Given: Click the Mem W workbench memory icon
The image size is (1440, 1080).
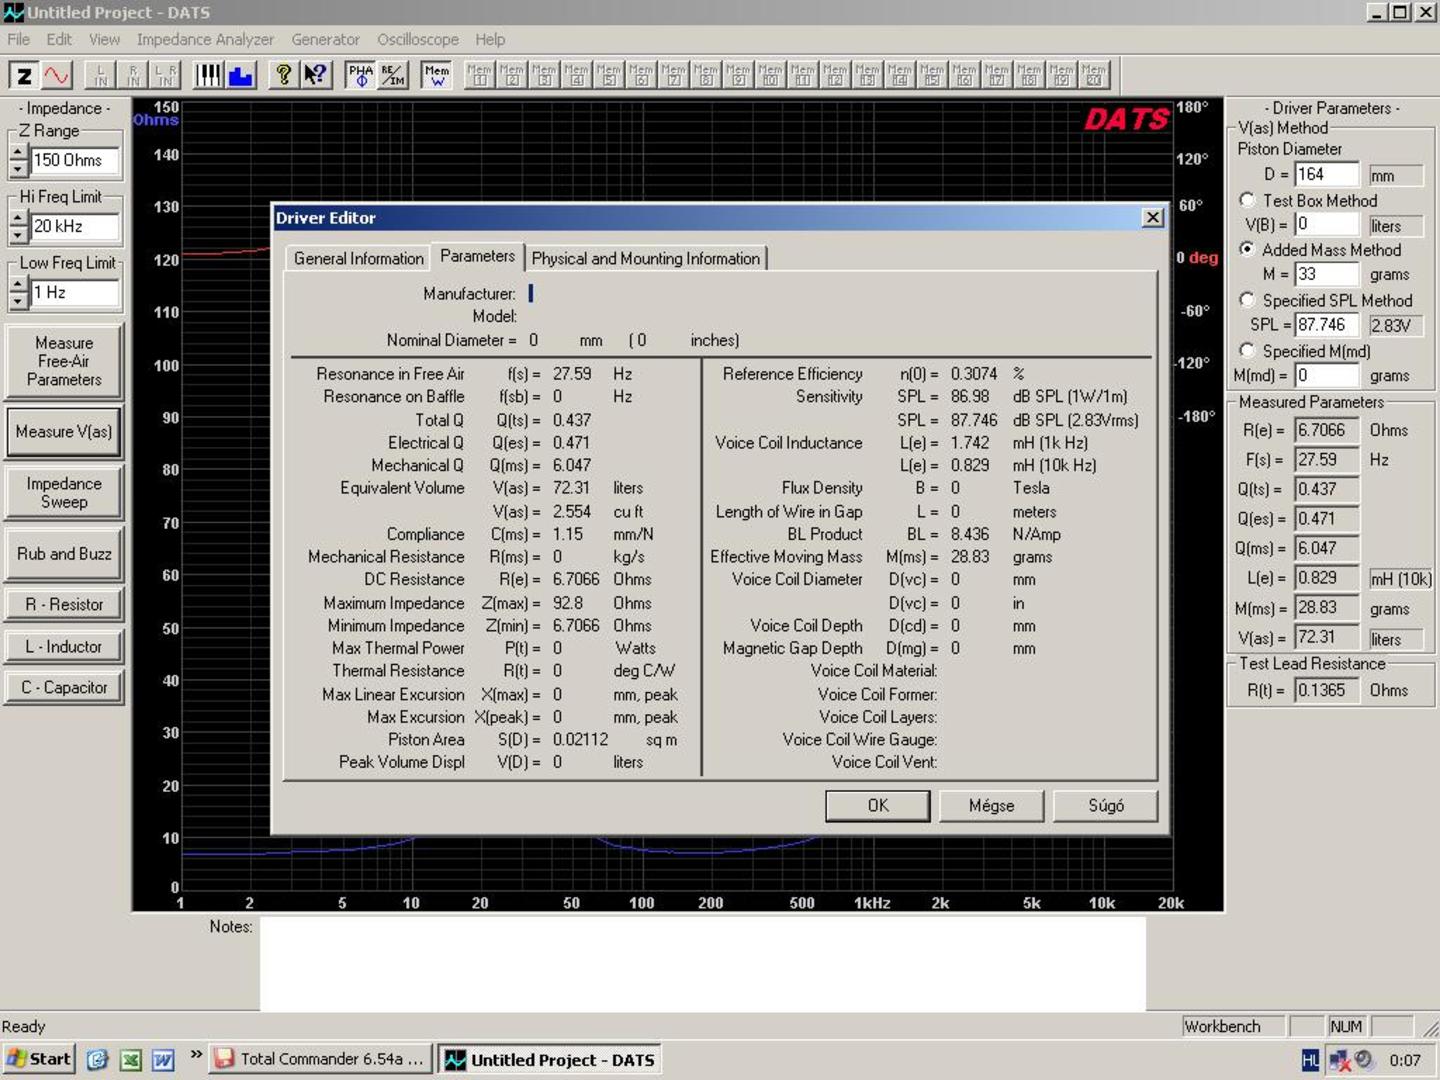Looking at the screenshot, I should [437, 76].
